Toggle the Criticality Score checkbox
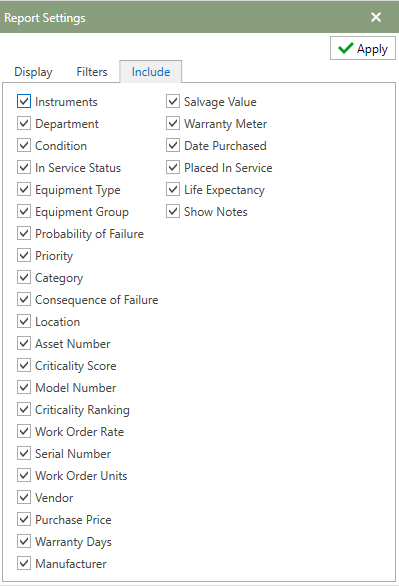This screenshot has height=586, width=399. point(24,366)
